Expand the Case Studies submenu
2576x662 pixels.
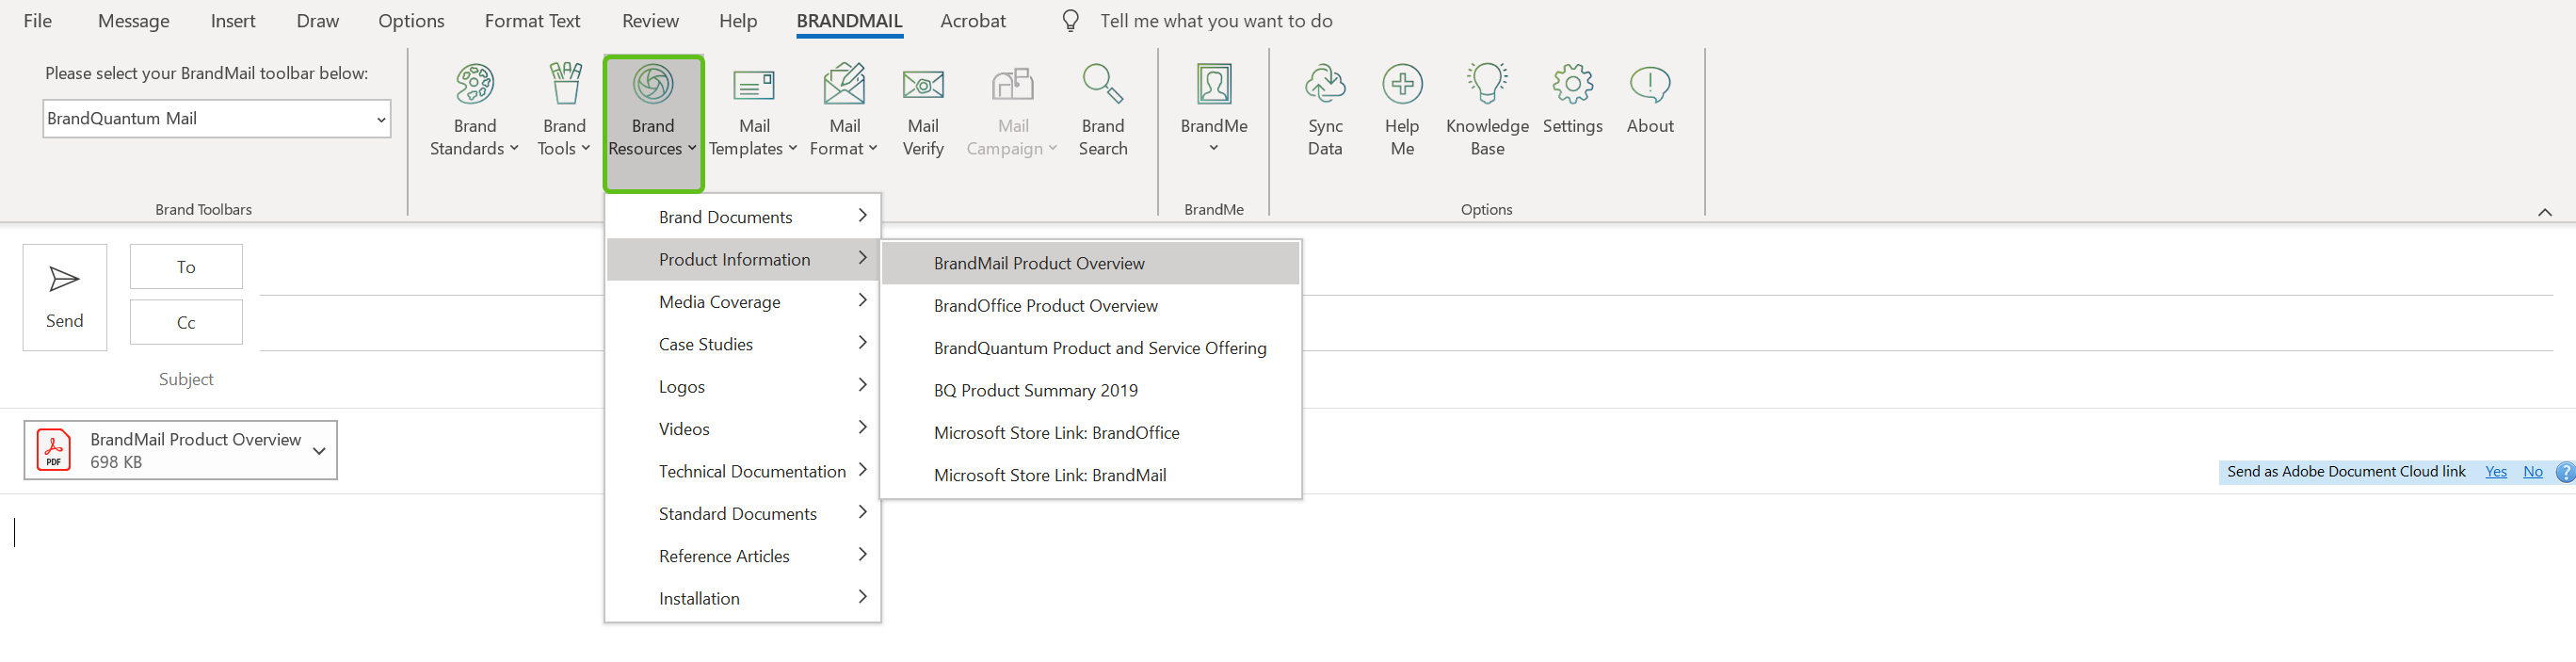pos(743,344)
